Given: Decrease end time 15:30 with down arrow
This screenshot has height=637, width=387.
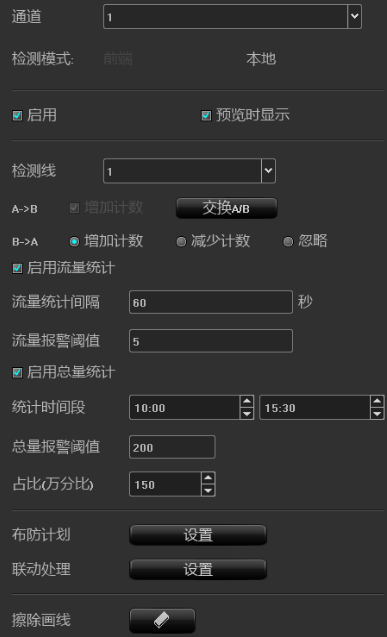Looking at the screenshot, I should tap(377, 414).
